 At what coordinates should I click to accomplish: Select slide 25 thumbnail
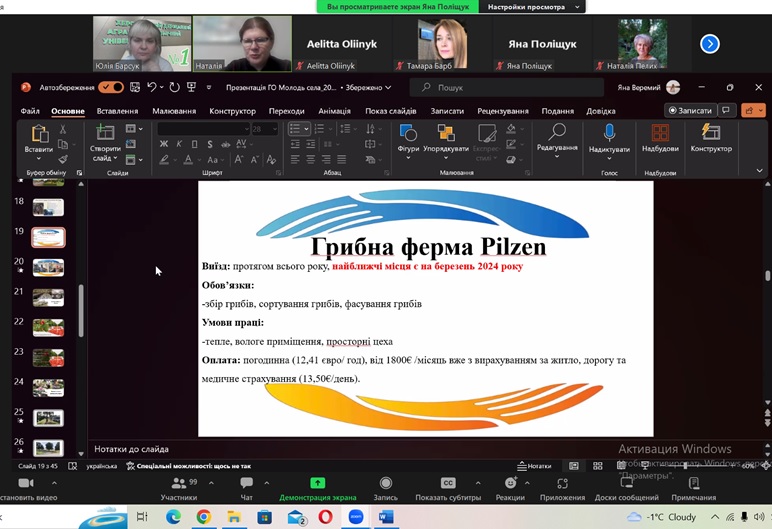(48, 418)
